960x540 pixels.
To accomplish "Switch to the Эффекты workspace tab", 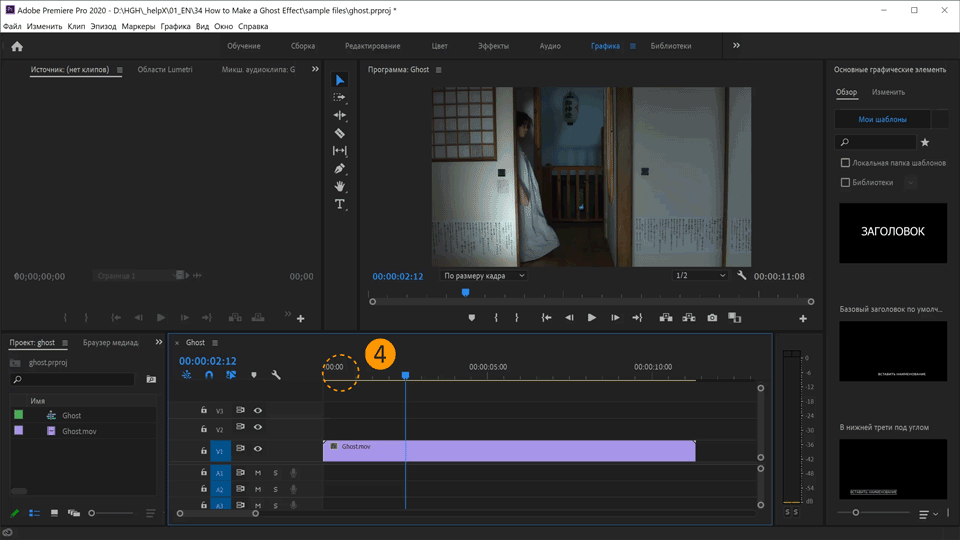I will coord(493,46).
